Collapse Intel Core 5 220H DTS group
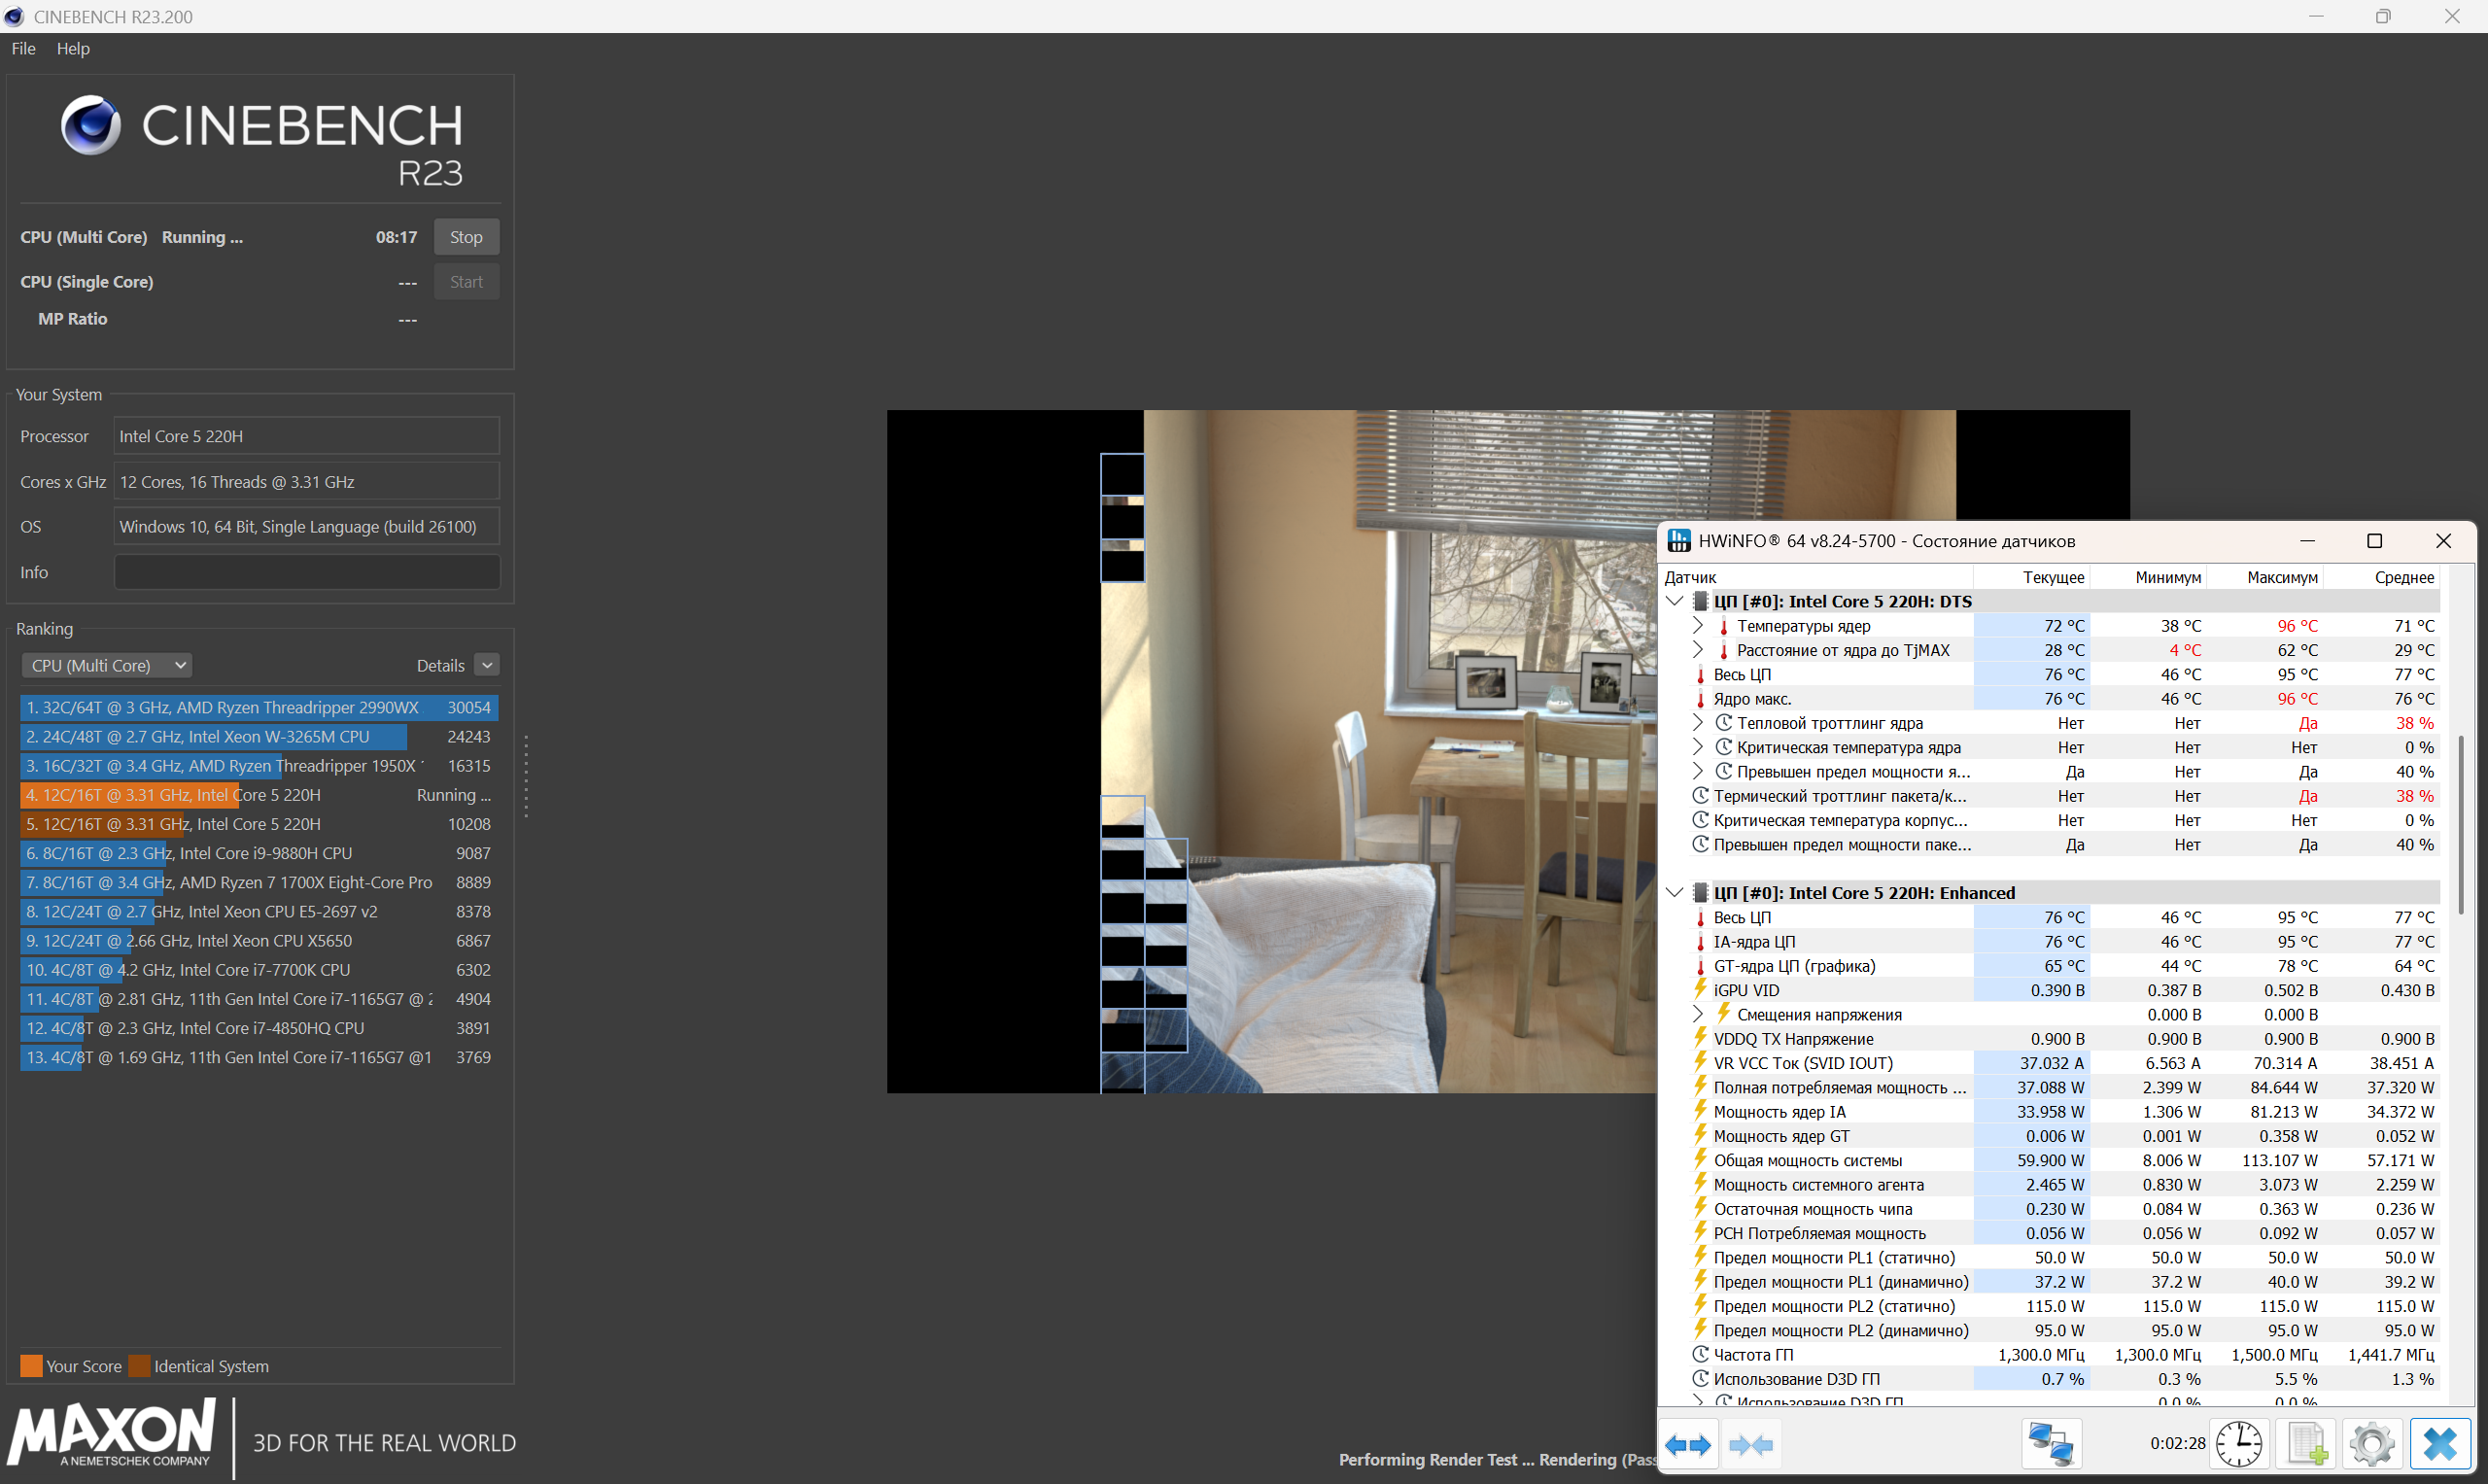The image size is (2488, 1484). (x=1675, y=601)
